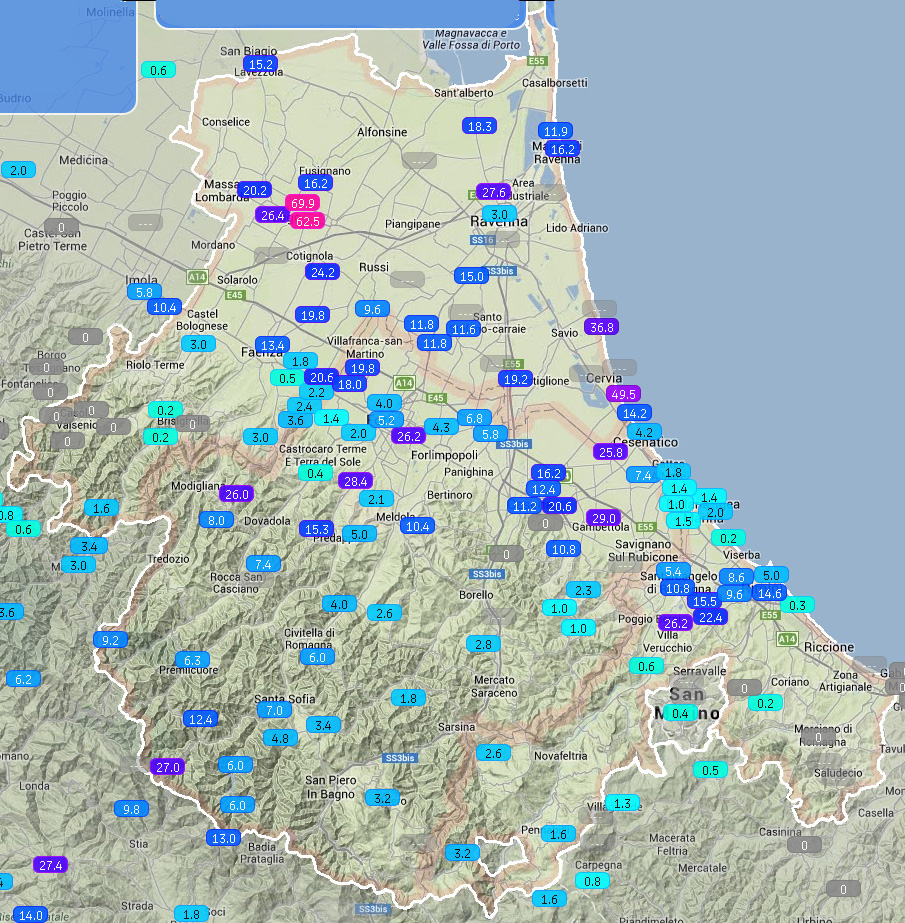Click the 11.9 marker near Casalborsetti coast

click(x=555, y=131)
